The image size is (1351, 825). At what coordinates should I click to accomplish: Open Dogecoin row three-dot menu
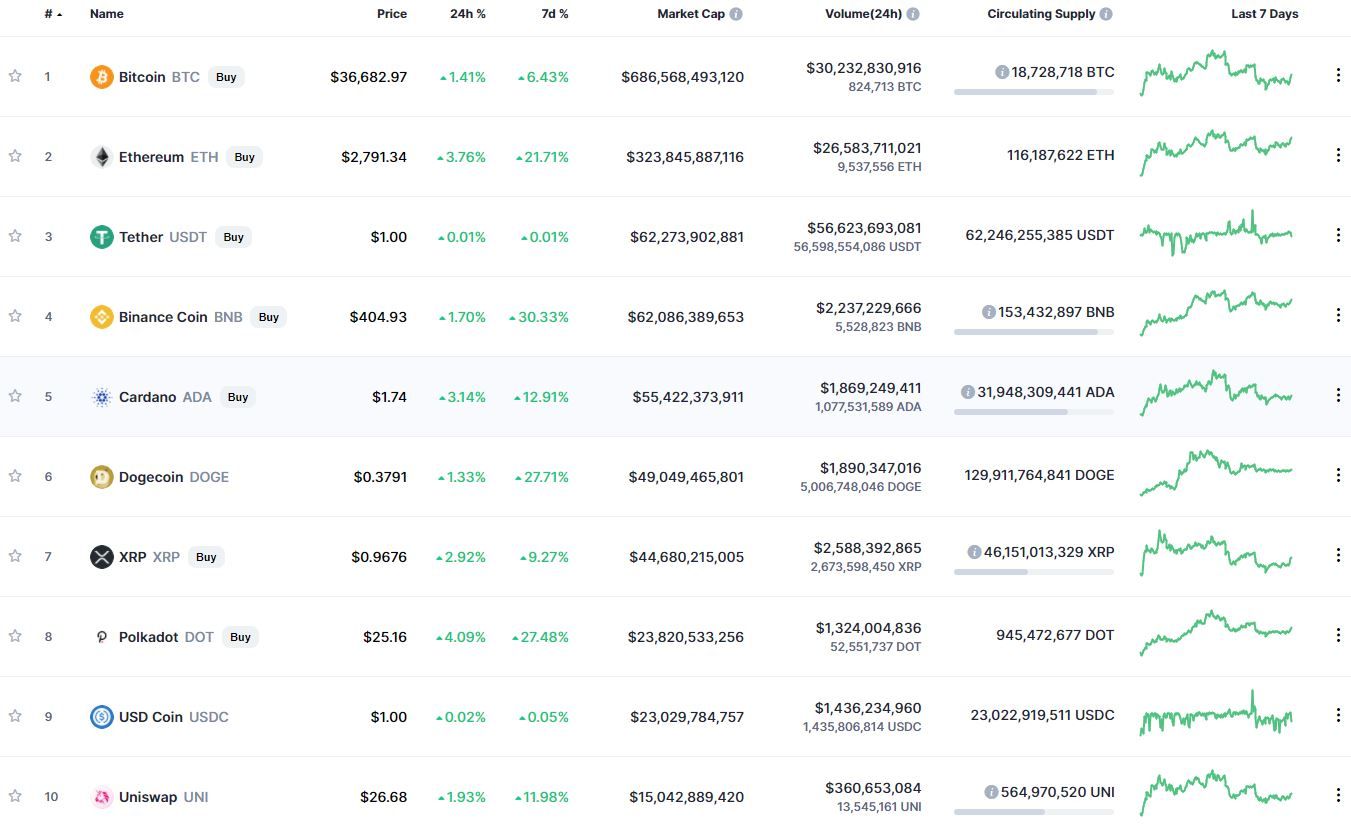click(x=1338, y=476)
